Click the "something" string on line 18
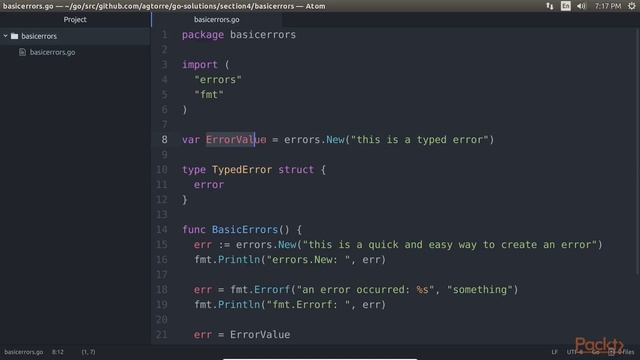This screenshot has width=640, height=360. pos(480,290)
